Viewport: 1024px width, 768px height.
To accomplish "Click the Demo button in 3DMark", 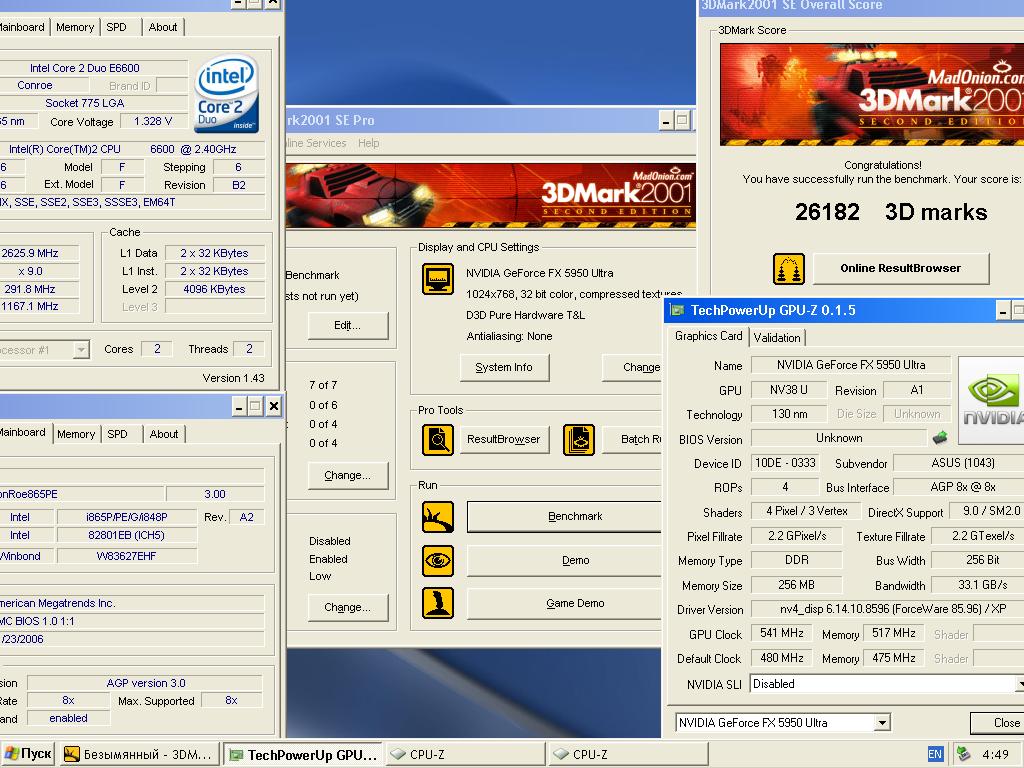I will (x=565, y=560).
